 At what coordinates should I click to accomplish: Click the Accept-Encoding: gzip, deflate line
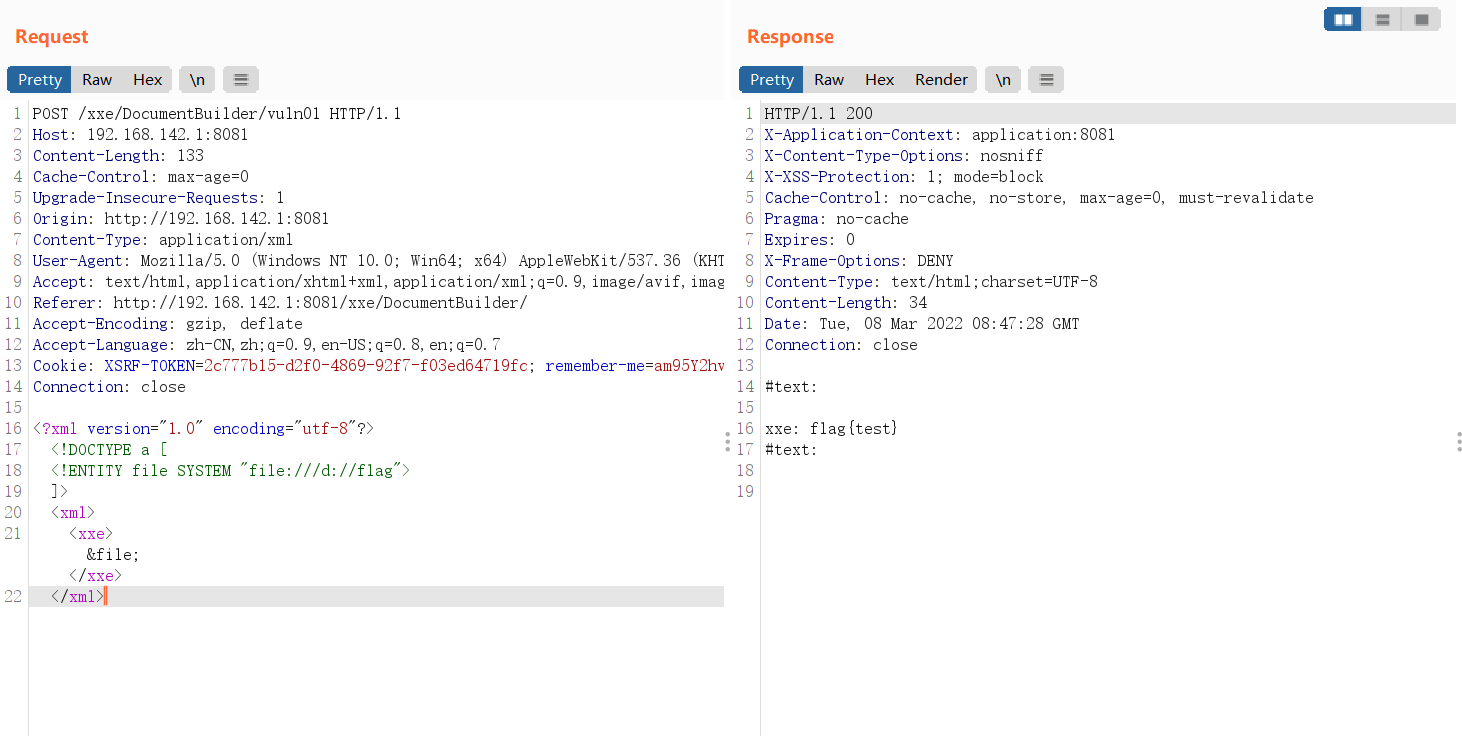168,324
